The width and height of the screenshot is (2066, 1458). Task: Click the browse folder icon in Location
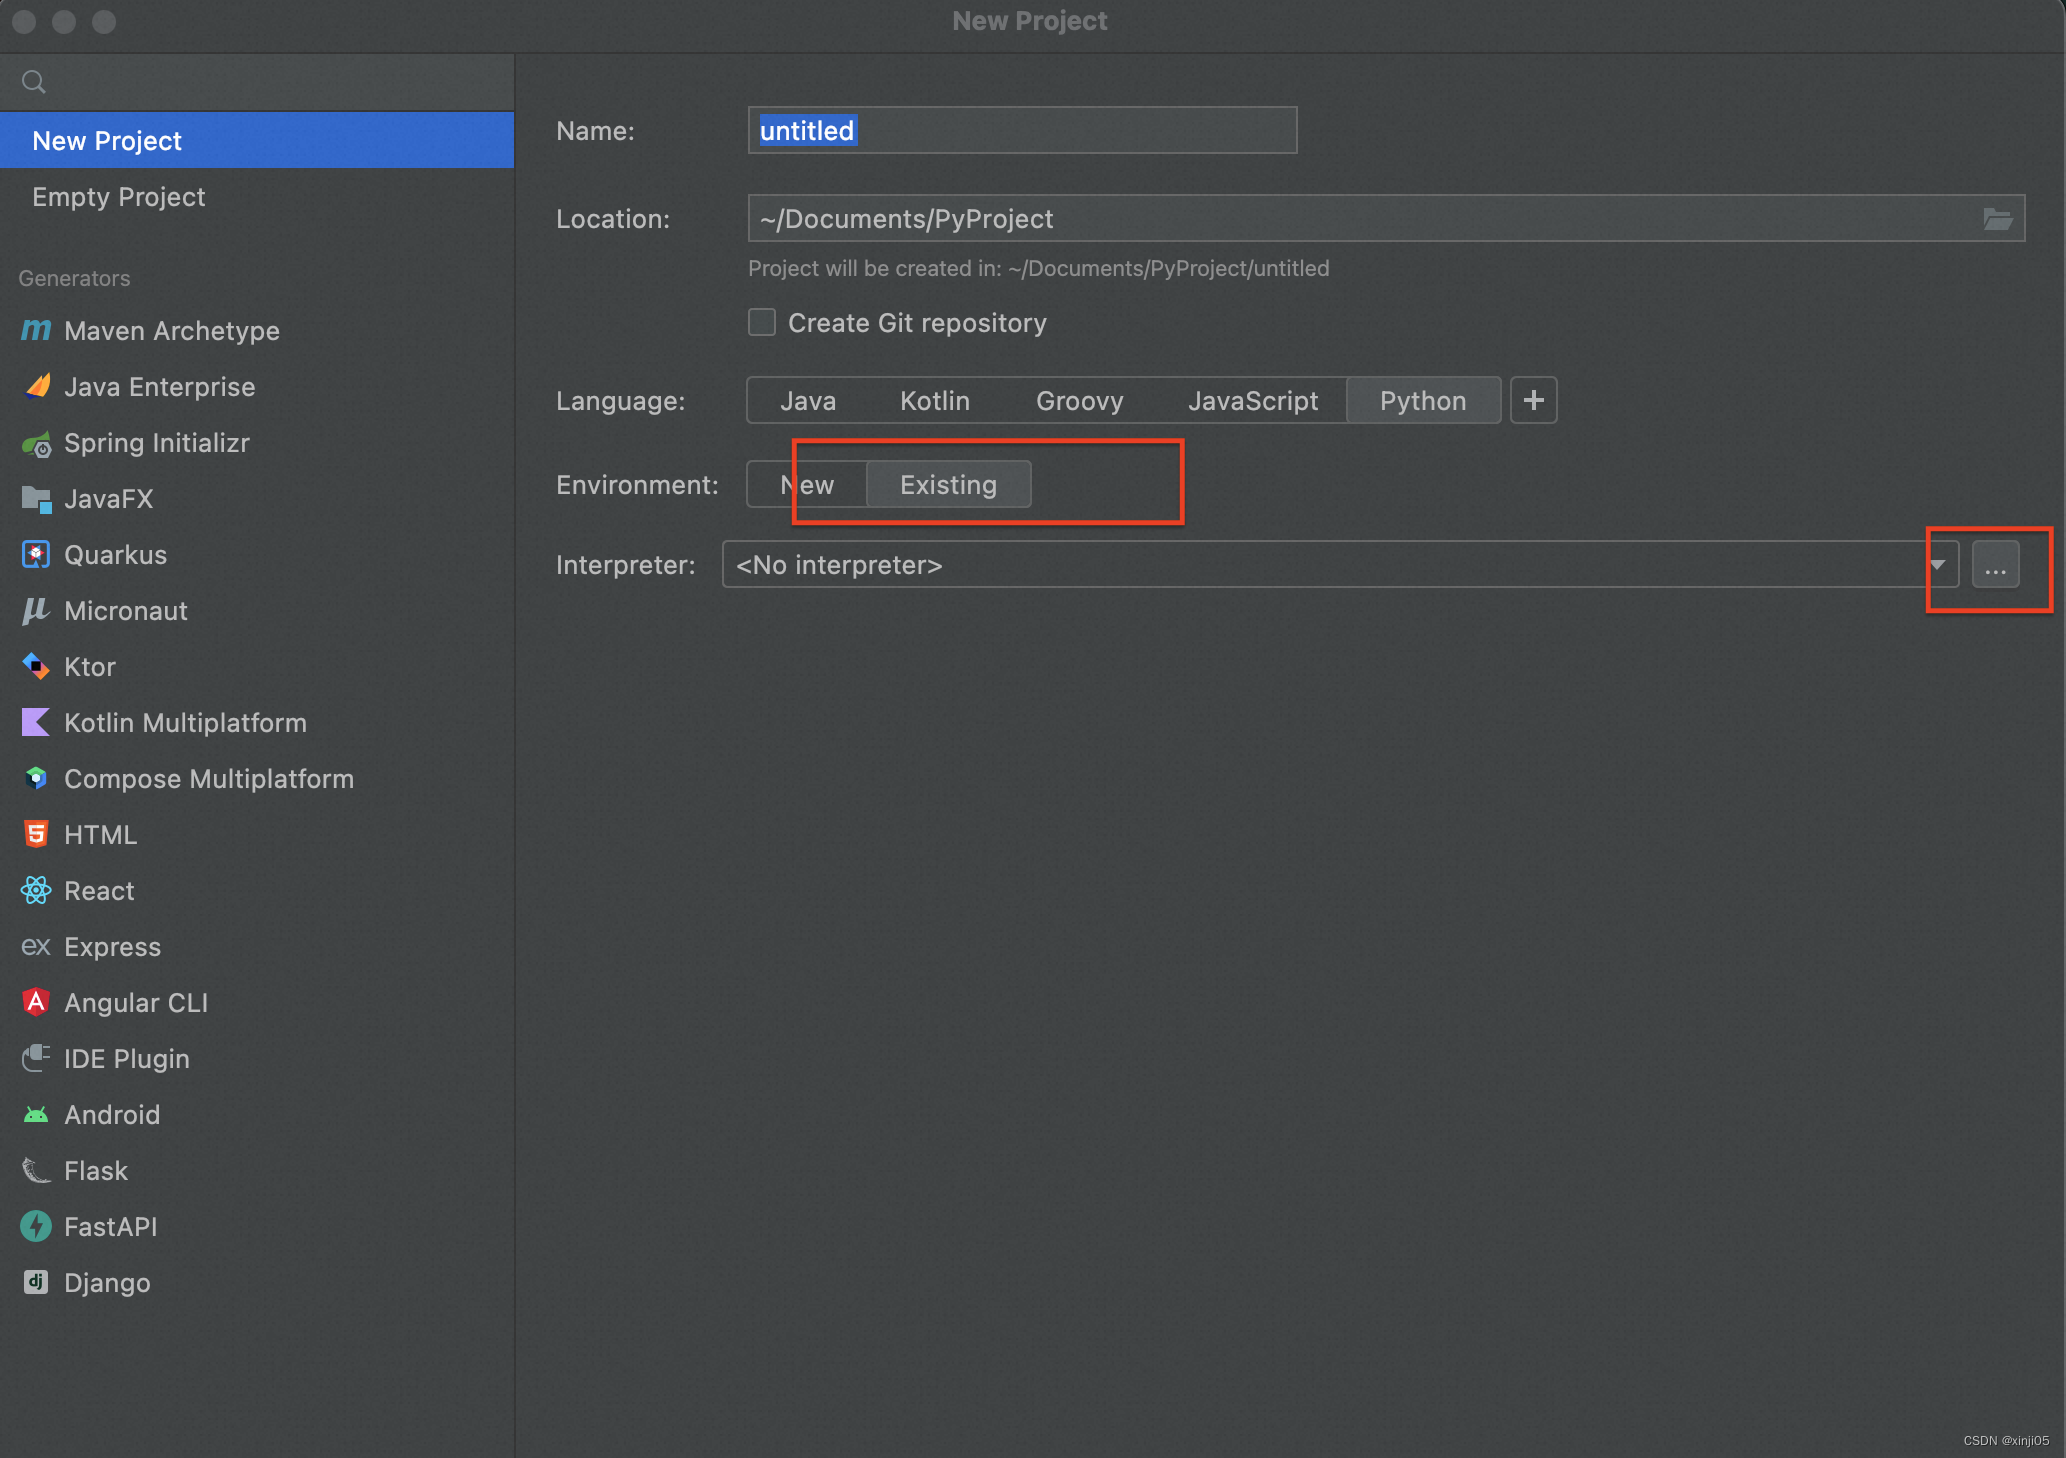coord(1997,219)
